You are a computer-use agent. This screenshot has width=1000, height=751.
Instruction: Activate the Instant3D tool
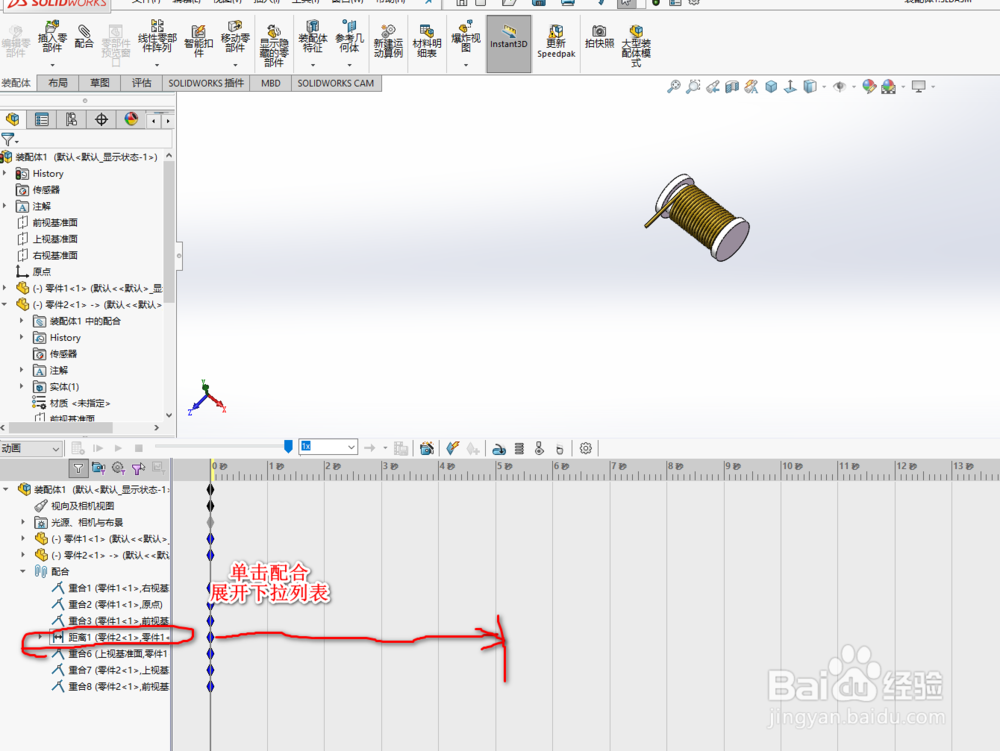(508, 43)
